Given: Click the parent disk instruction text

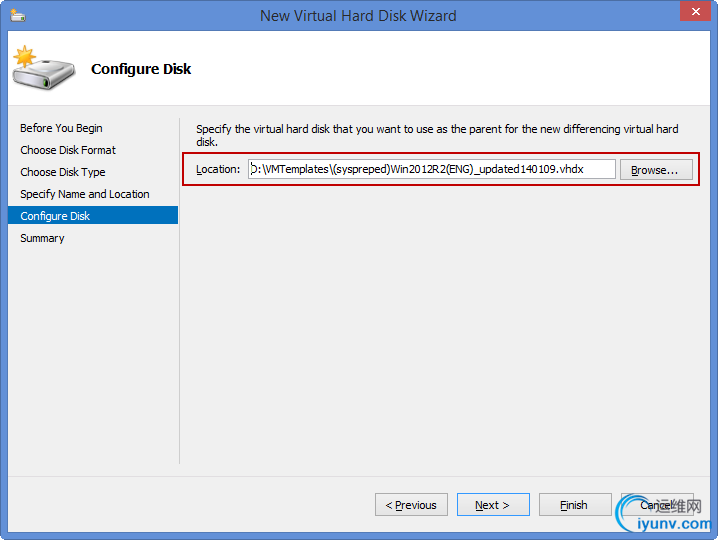Looking at the screenshot, I should (x=437, y=135).
